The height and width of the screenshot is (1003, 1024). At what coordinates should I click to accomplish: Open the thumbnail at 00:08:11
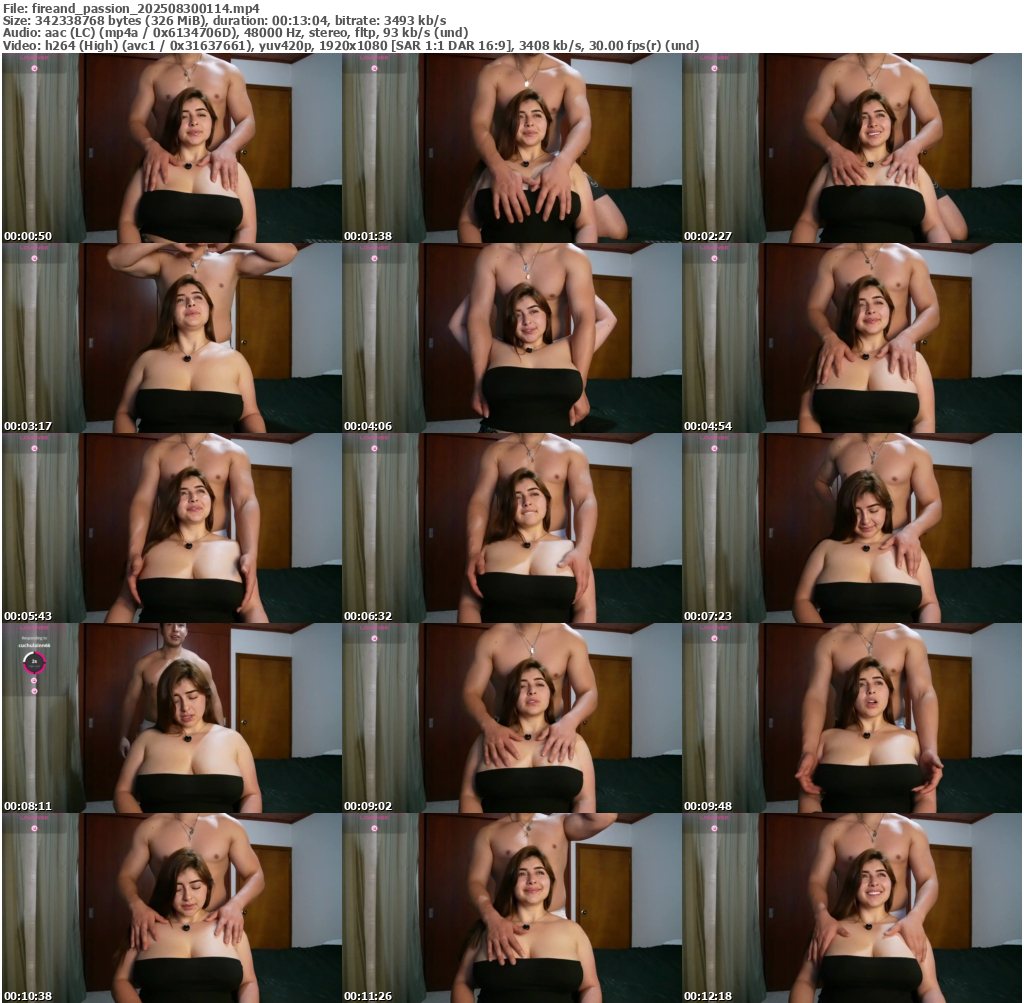(x=171, y=718)
